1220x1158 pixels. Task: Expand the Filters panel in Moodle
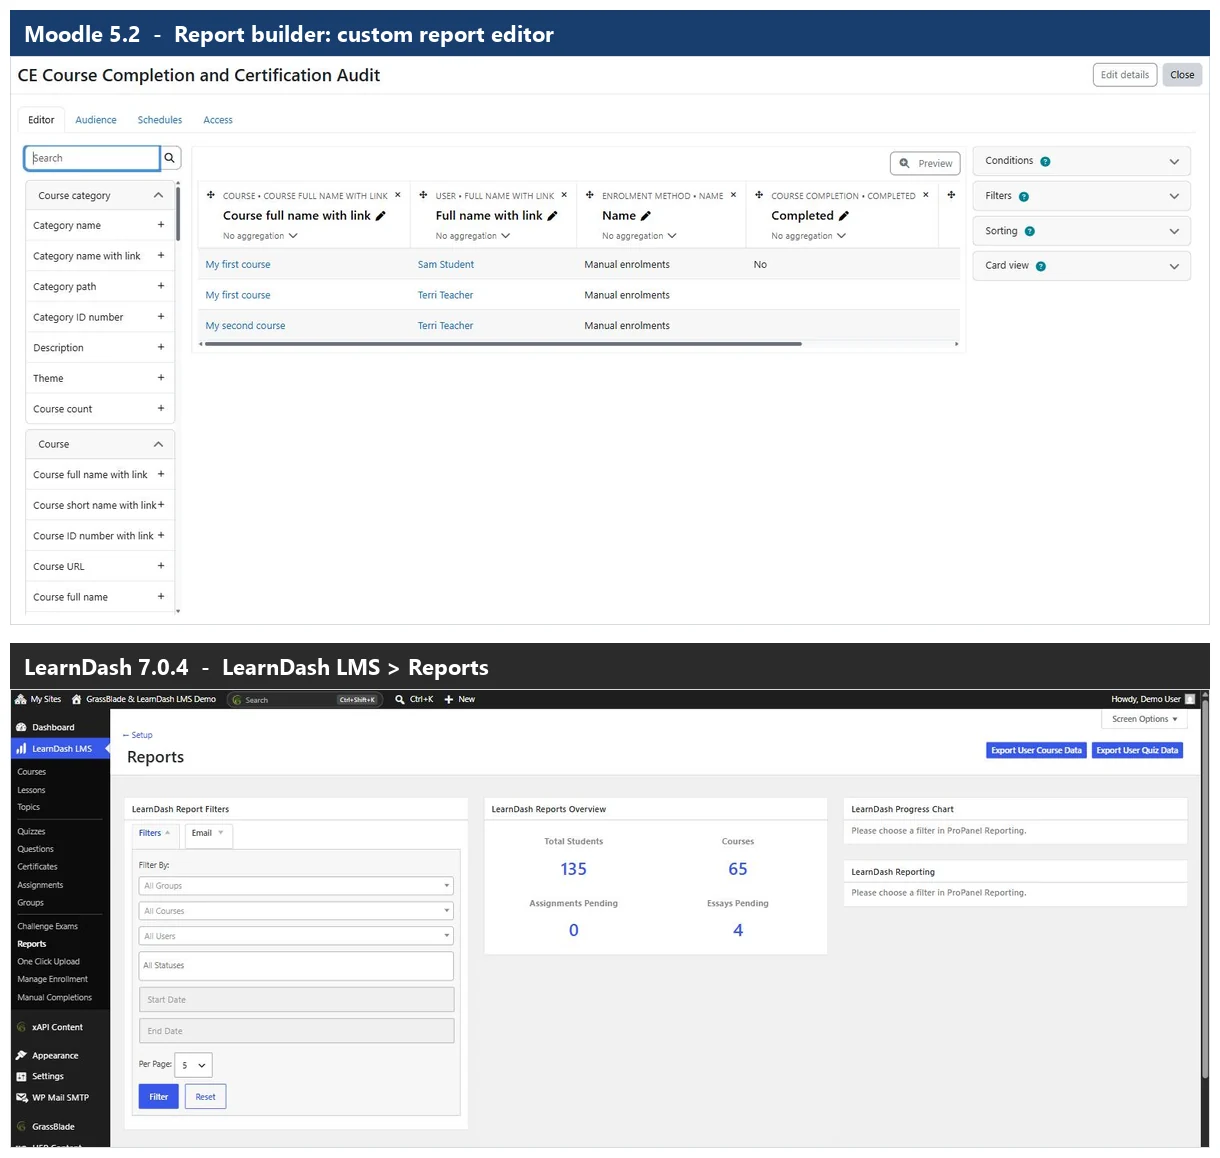click(1174, 196)
